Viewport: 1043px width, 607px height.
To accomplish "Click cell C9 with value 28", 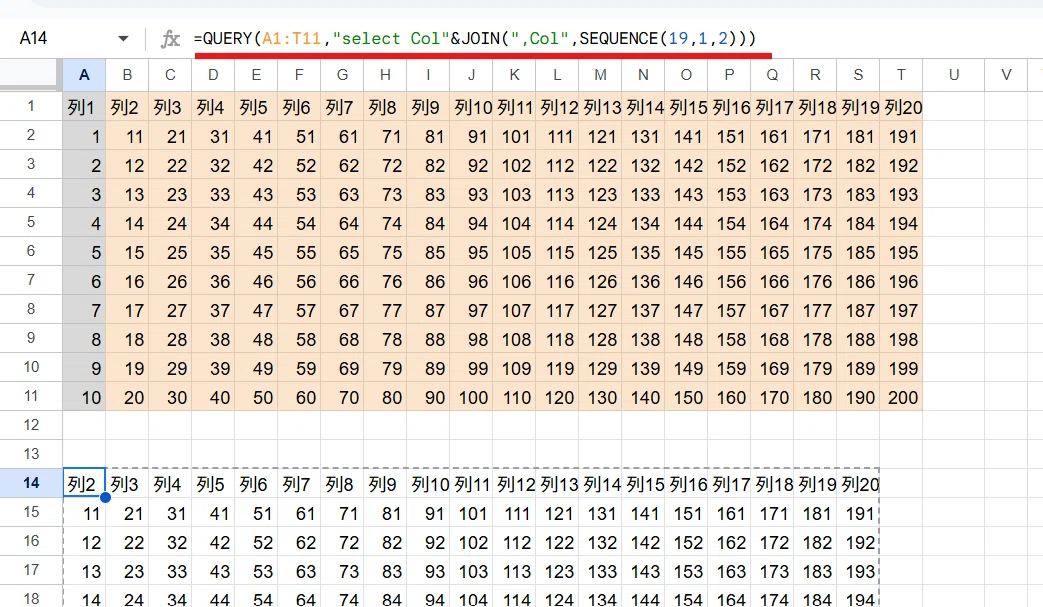I will [170, 339].
